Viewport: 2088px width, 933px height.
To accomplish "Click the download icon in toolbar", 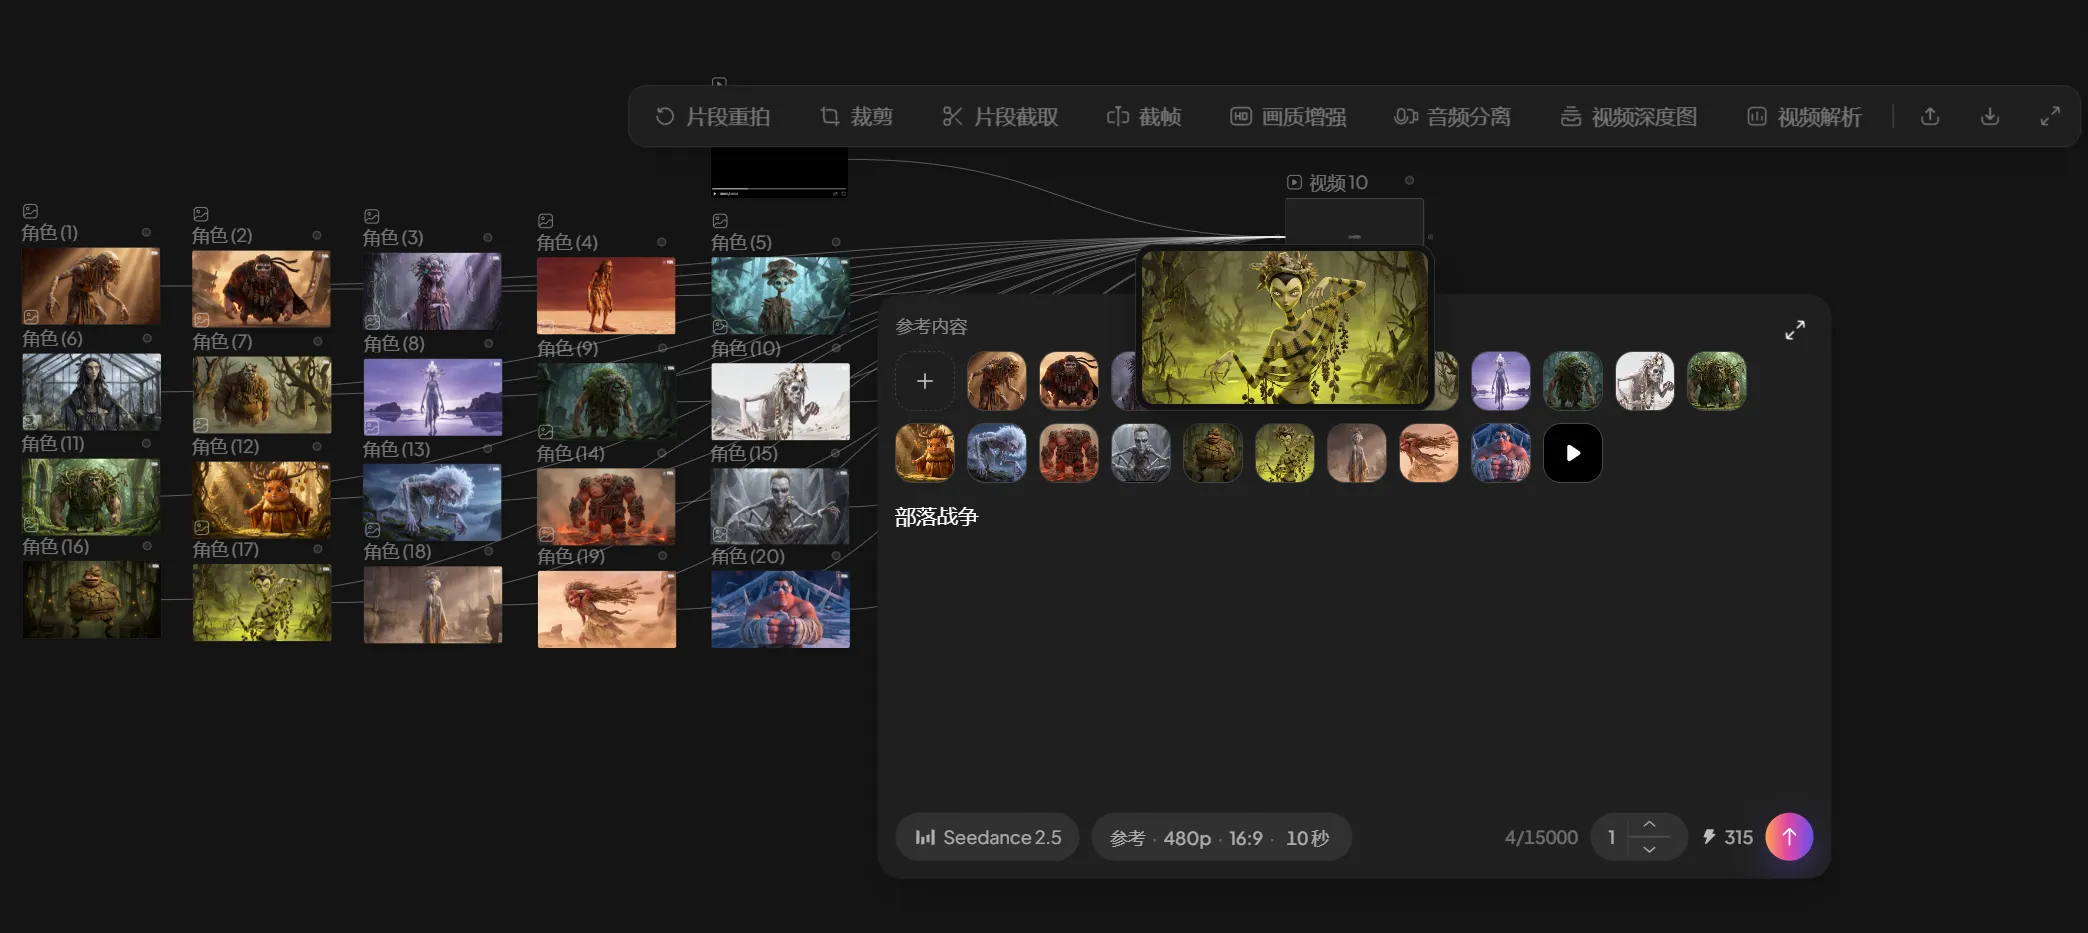I will tap(1990, 117).
